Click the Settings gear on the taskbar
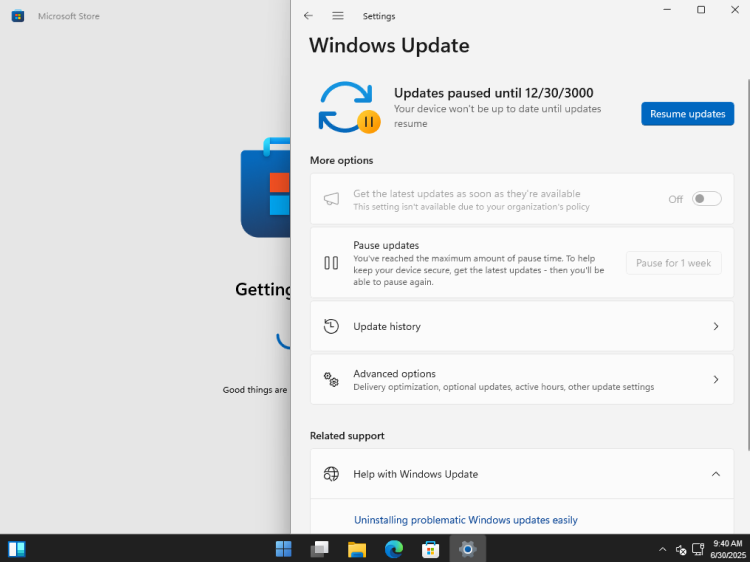The image size is (750, 562). [x=467, y=549]
